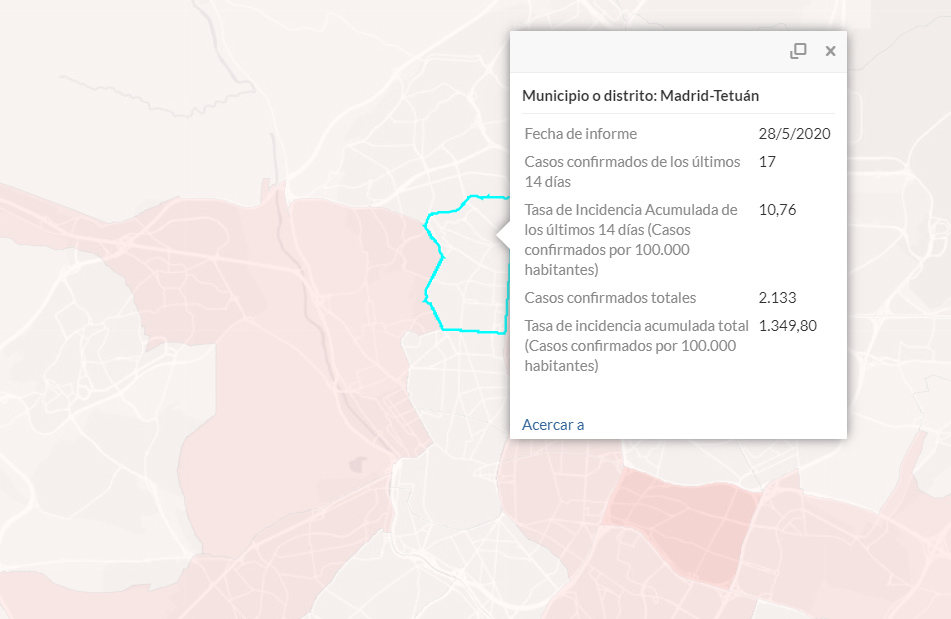Select the 14-day incidence value 10,76
Image resolution: width=951 pixels, height=619 pixels.
[x=777, y=210]
